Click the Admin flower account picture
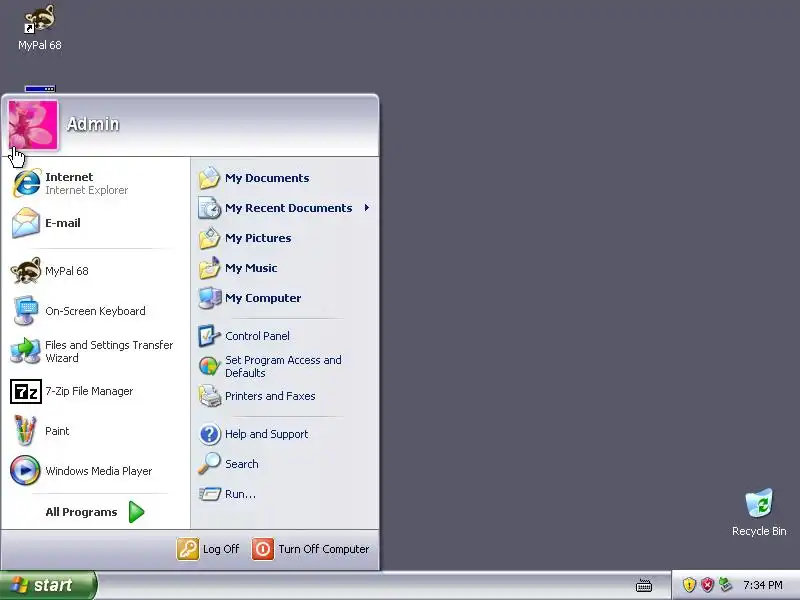 [33, 125]
